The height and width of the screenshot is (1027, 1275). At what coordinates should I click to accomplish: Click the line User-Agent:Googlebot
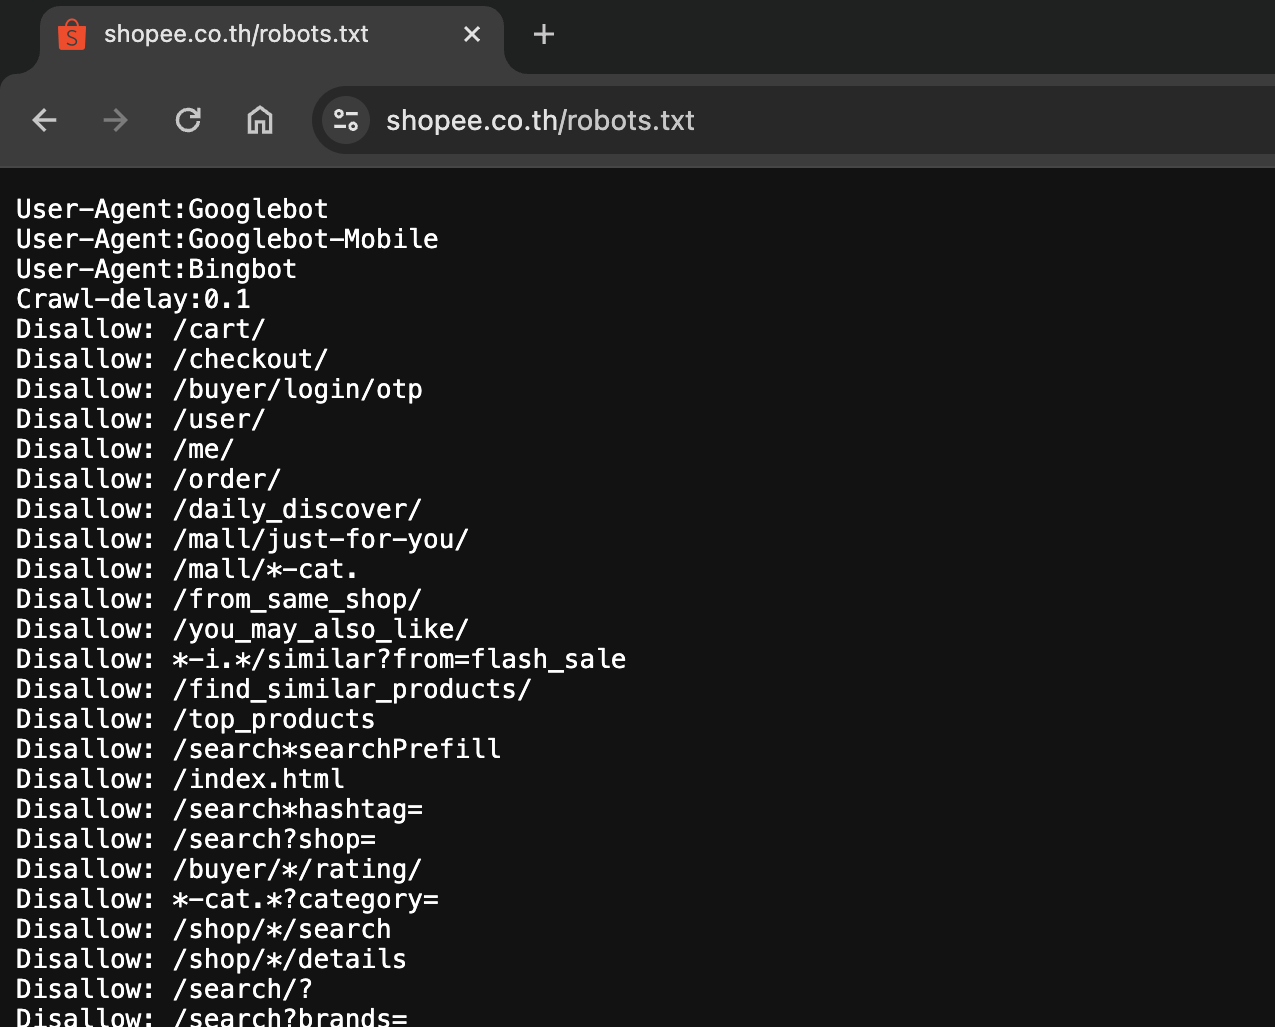click(172, 209)
